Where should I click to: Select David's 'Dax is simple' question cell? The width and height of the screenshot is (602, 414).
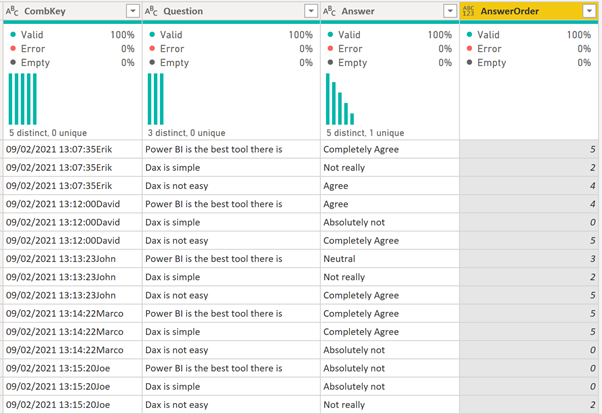pyautogui.click(x=231, y=222)
